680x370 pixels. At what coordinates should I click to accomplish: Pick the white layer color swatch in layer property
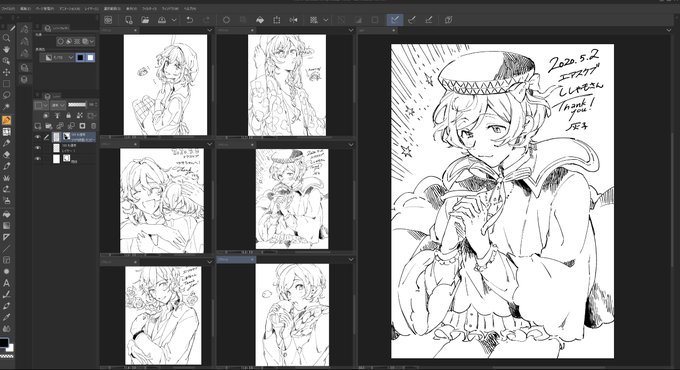coord(90,57)
